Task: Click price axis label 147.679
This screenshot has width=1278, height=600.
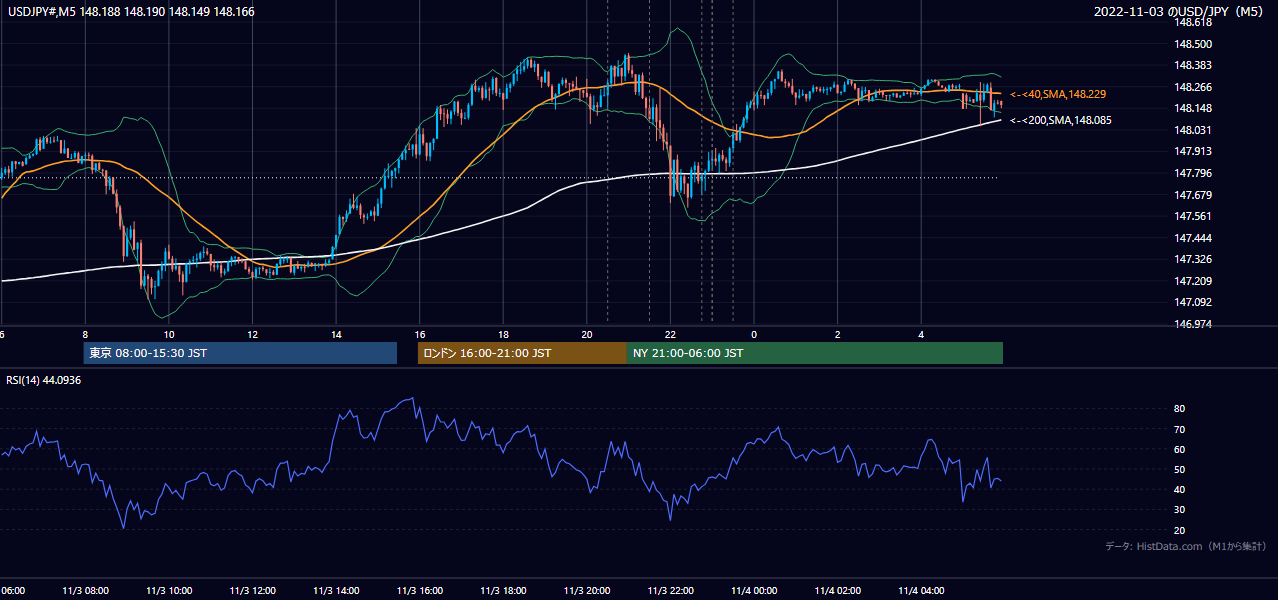Action: tap(1194, 195)
